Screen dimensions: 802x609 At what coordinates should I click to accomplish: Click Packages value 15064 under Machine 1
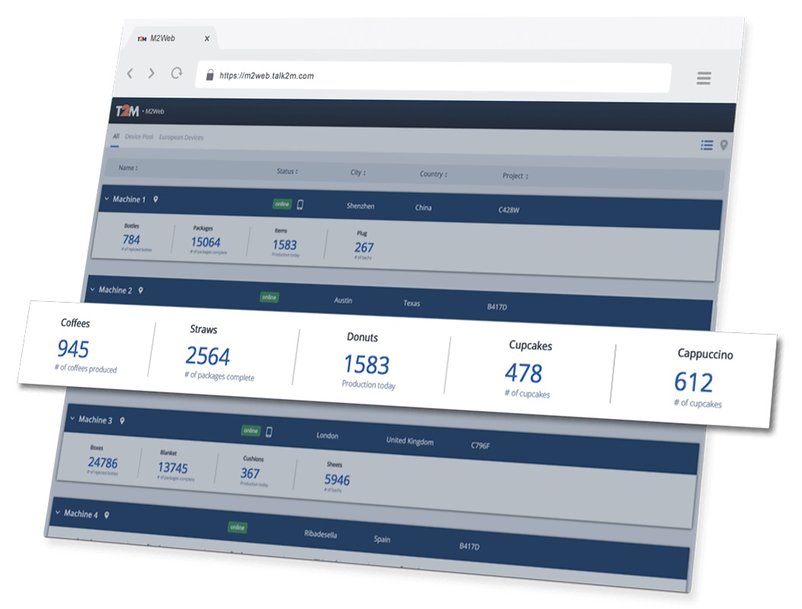tap(206, 242)
